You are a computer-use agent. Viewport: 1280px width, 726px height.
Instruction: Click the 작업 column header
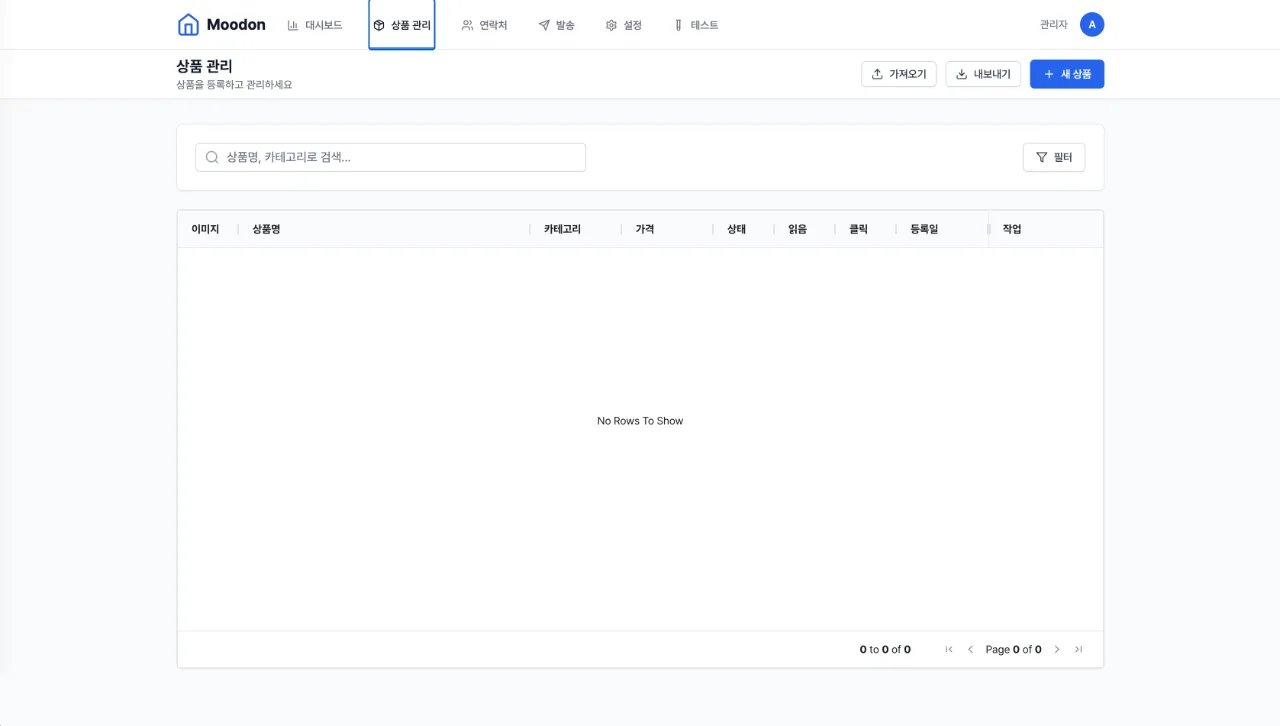[x=1012, y=229]
